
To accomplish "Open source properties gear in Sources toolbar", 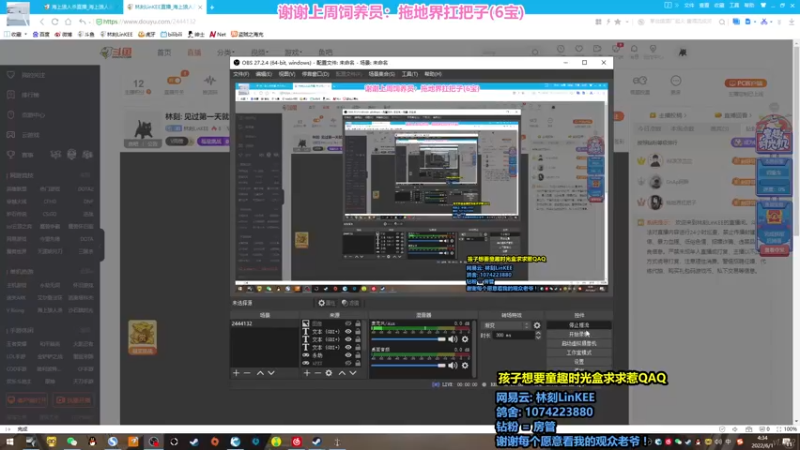I will tap(329, 373).
